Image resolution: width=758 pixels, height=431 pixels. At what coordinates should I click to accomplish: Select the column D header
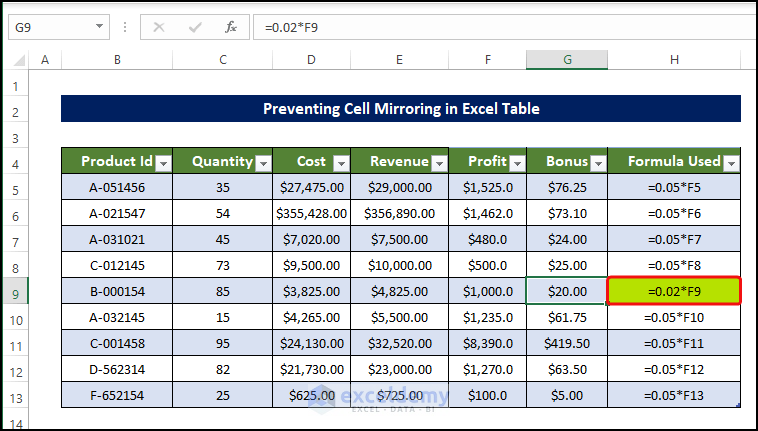click(x=312, y=61)
